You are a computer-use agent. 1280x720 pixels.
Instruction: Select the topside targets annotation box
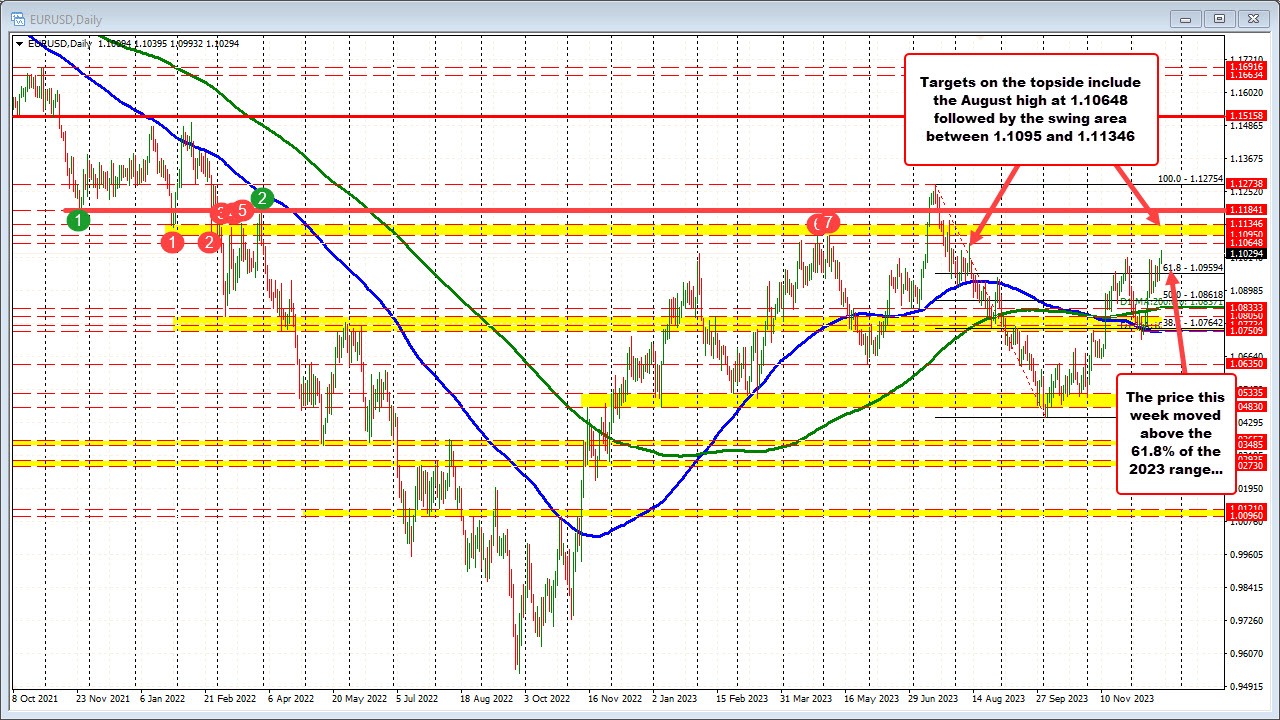[x=1030, y=109]
